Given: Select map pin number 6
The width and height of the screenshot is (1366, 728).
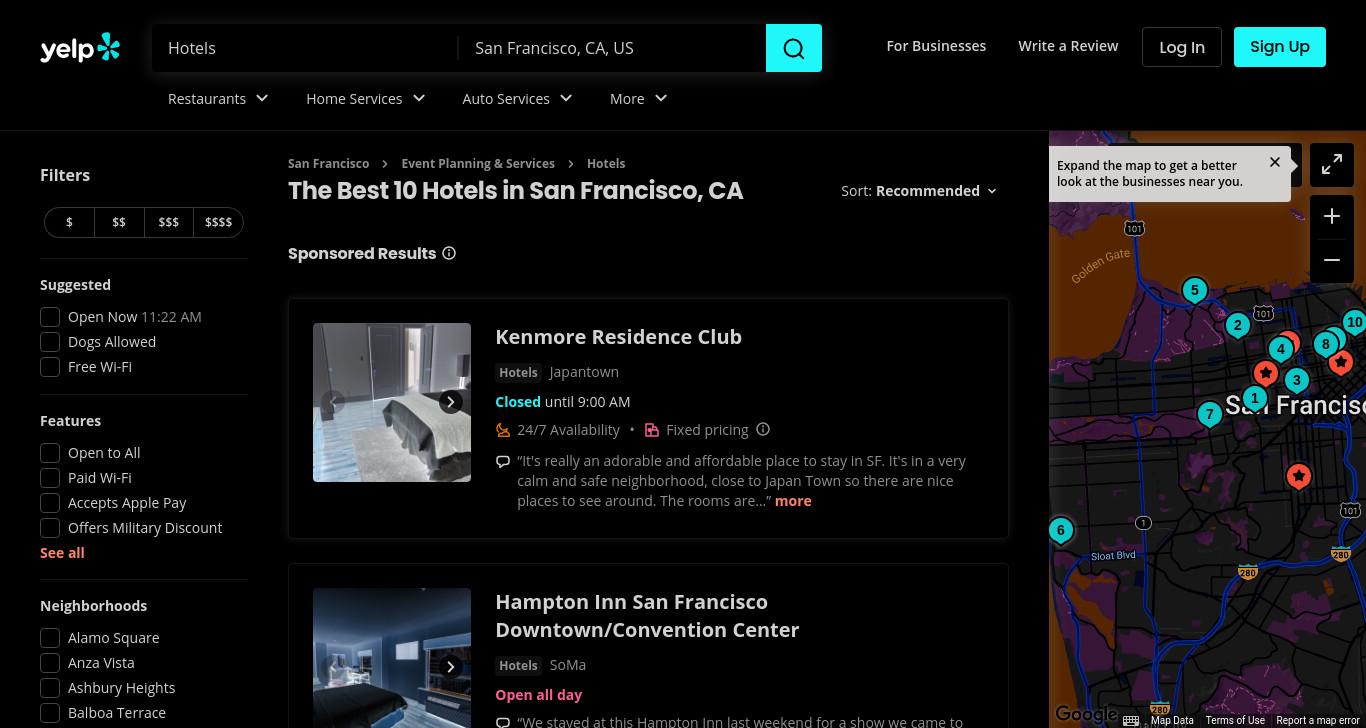Looking at the screenshot, I should pyautogui.click(x=1061, y=531).
